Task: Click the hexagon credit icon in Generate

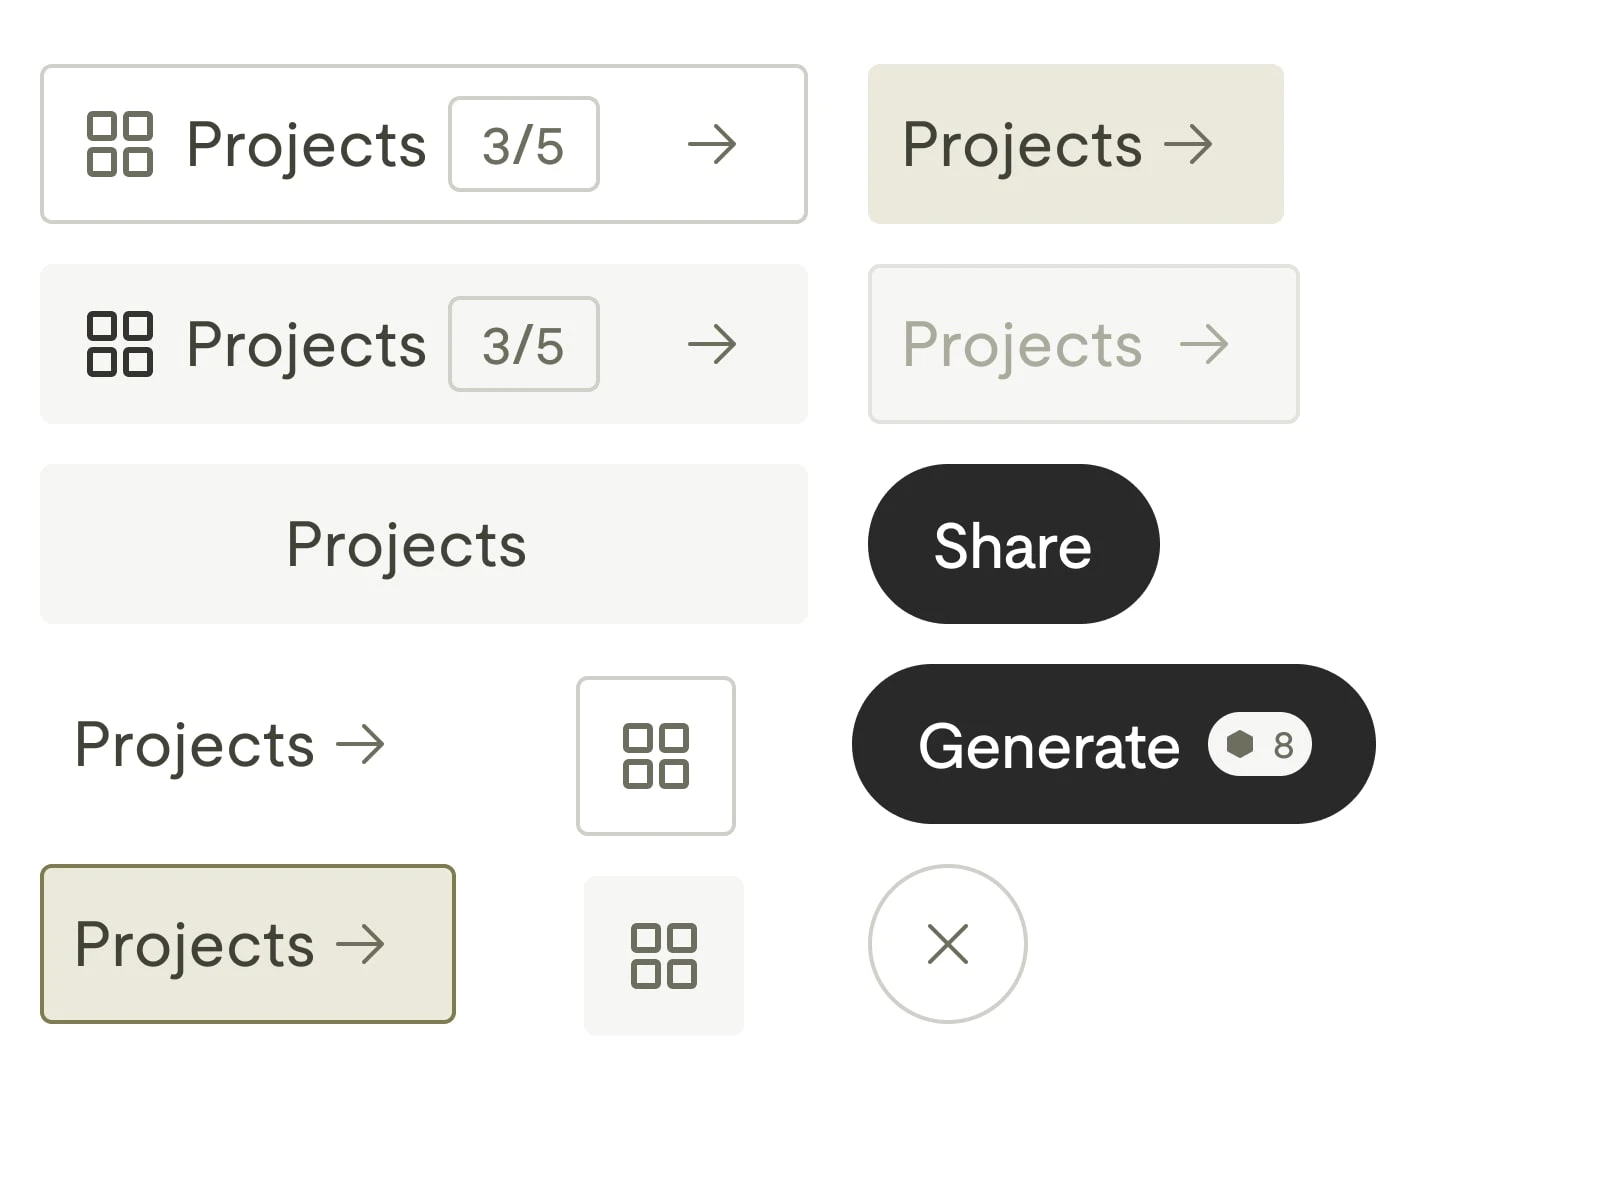Action: point(1240,744)
